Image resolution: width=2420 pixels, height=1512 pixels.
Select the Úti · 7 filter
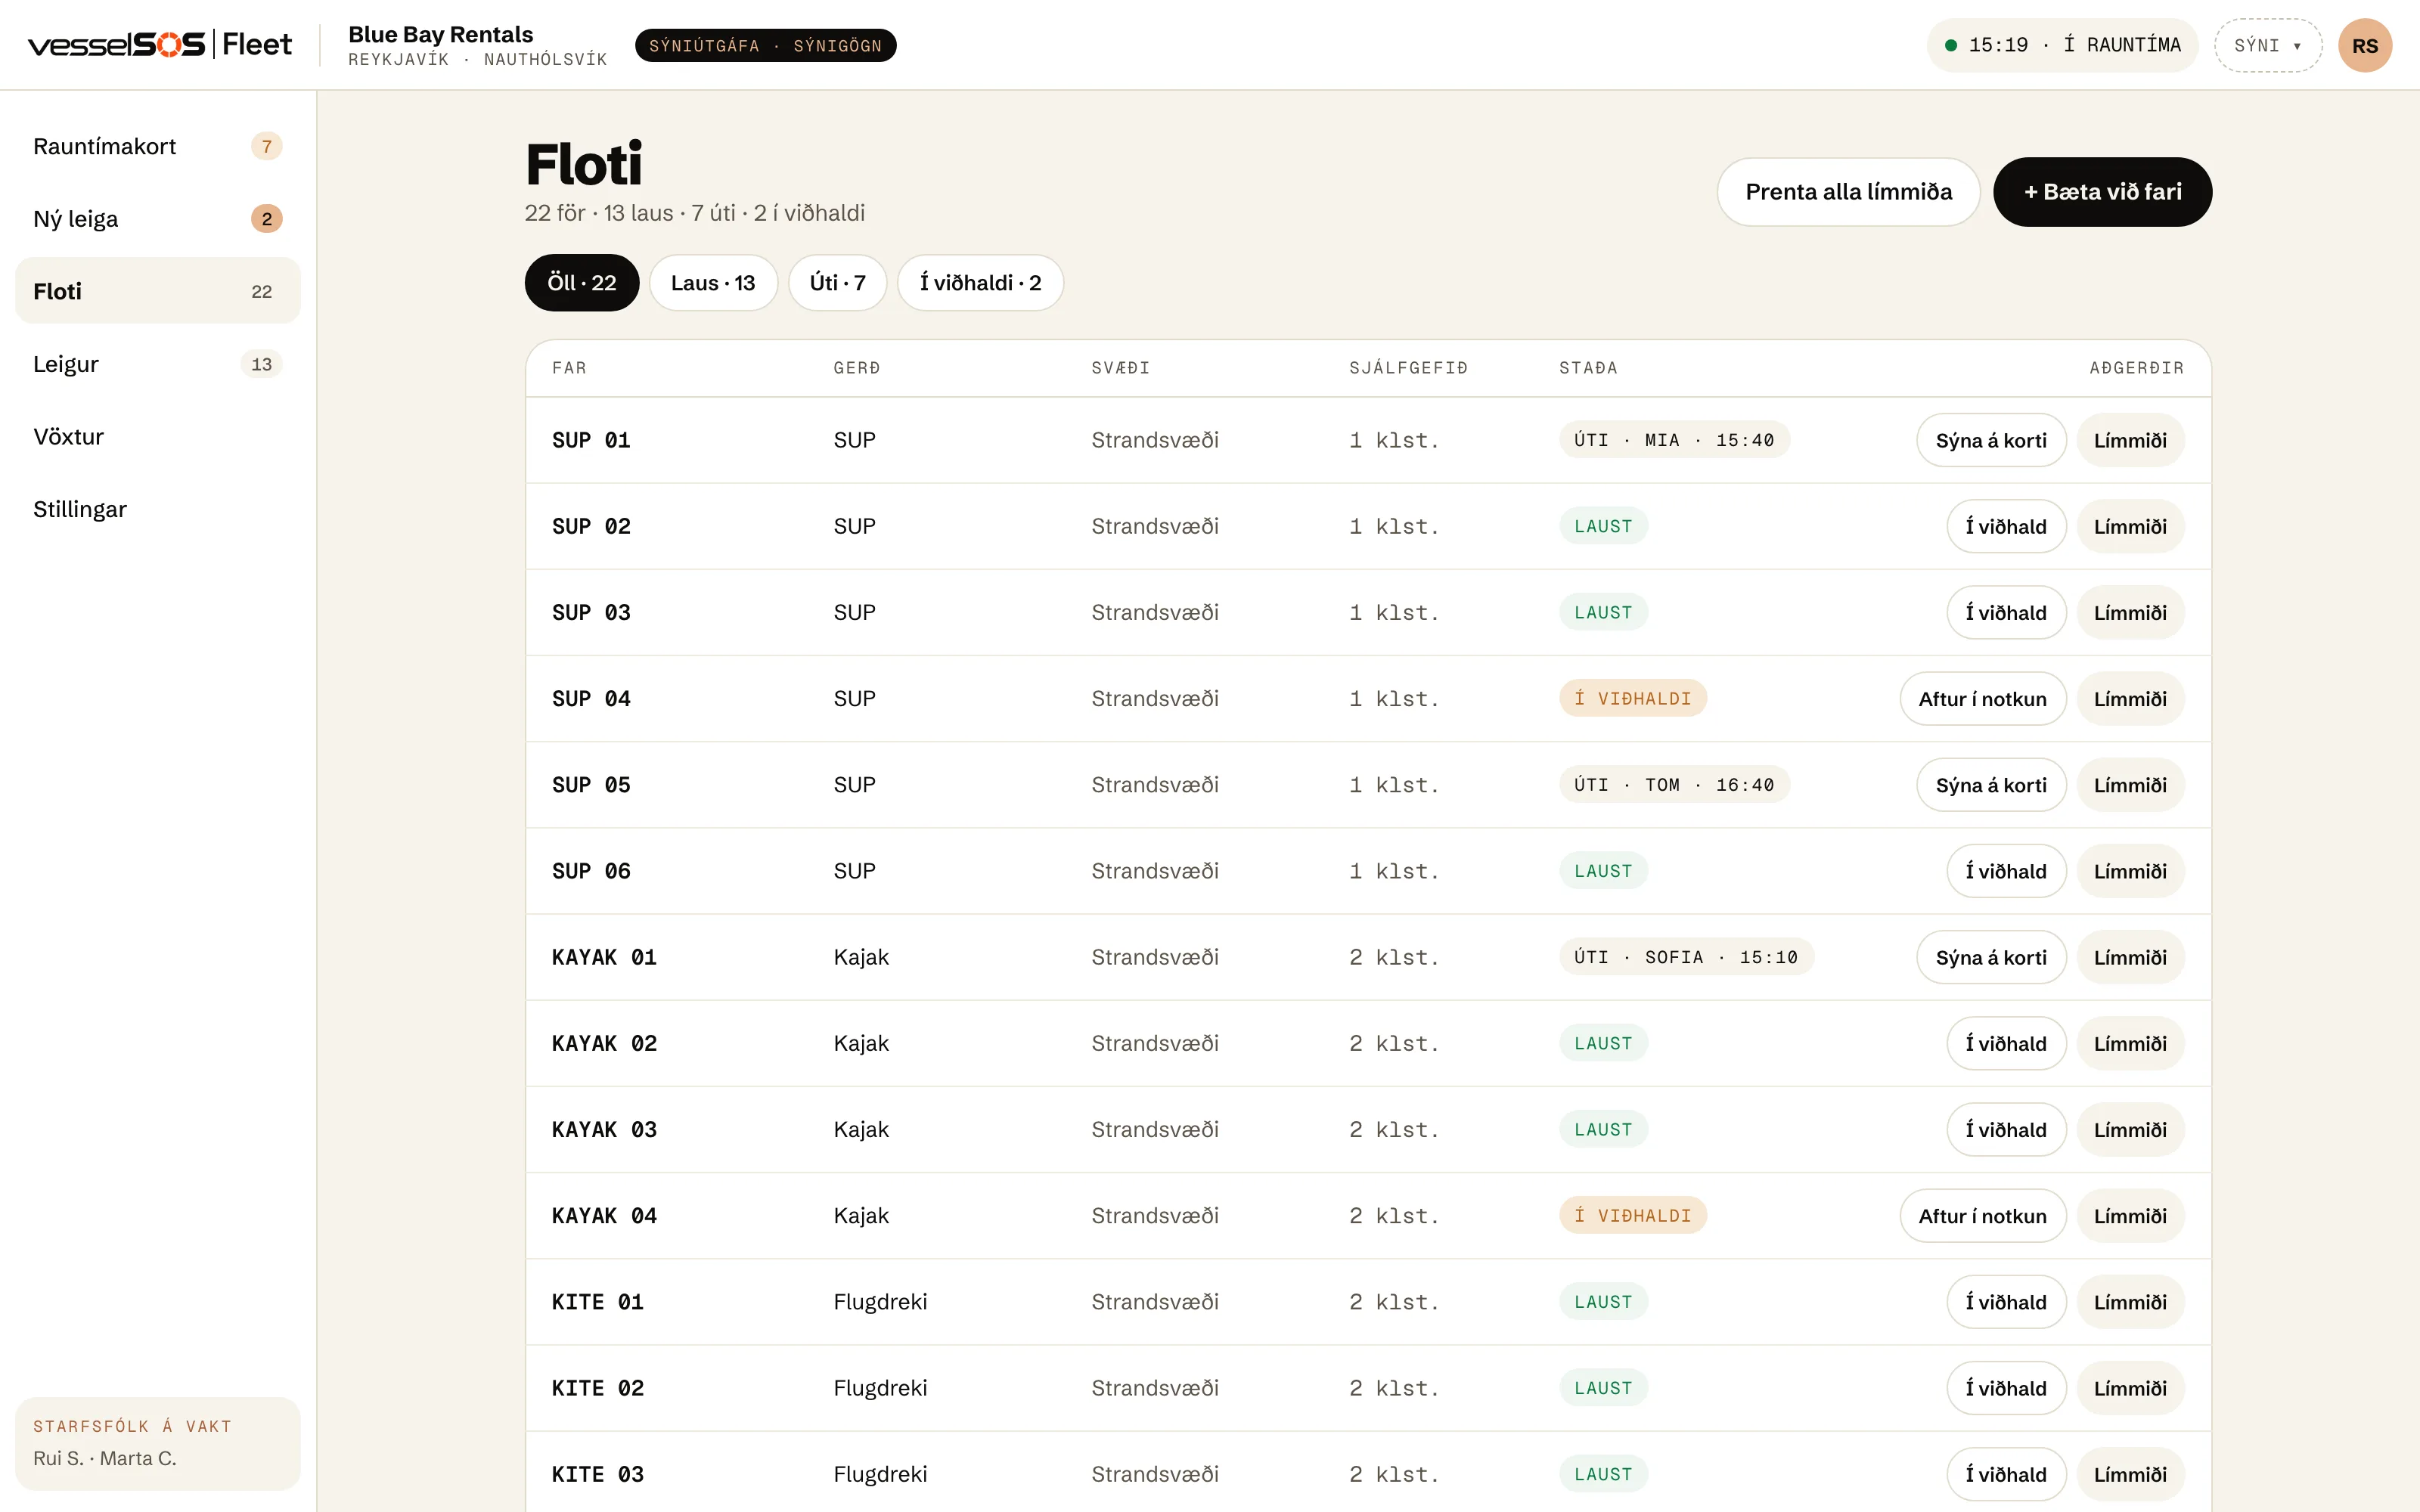pos(837,283)
